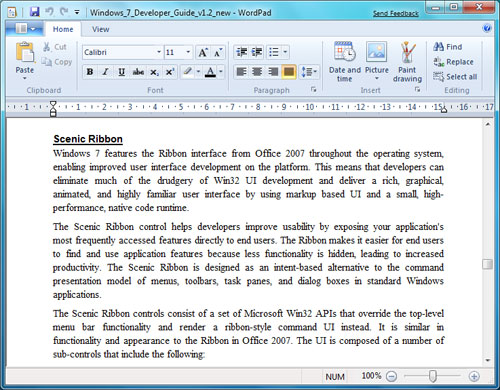Click the Redo icon in quick access toolbar
The width and height of the screenshot is (500, 390).
click(x=64, y=12)
